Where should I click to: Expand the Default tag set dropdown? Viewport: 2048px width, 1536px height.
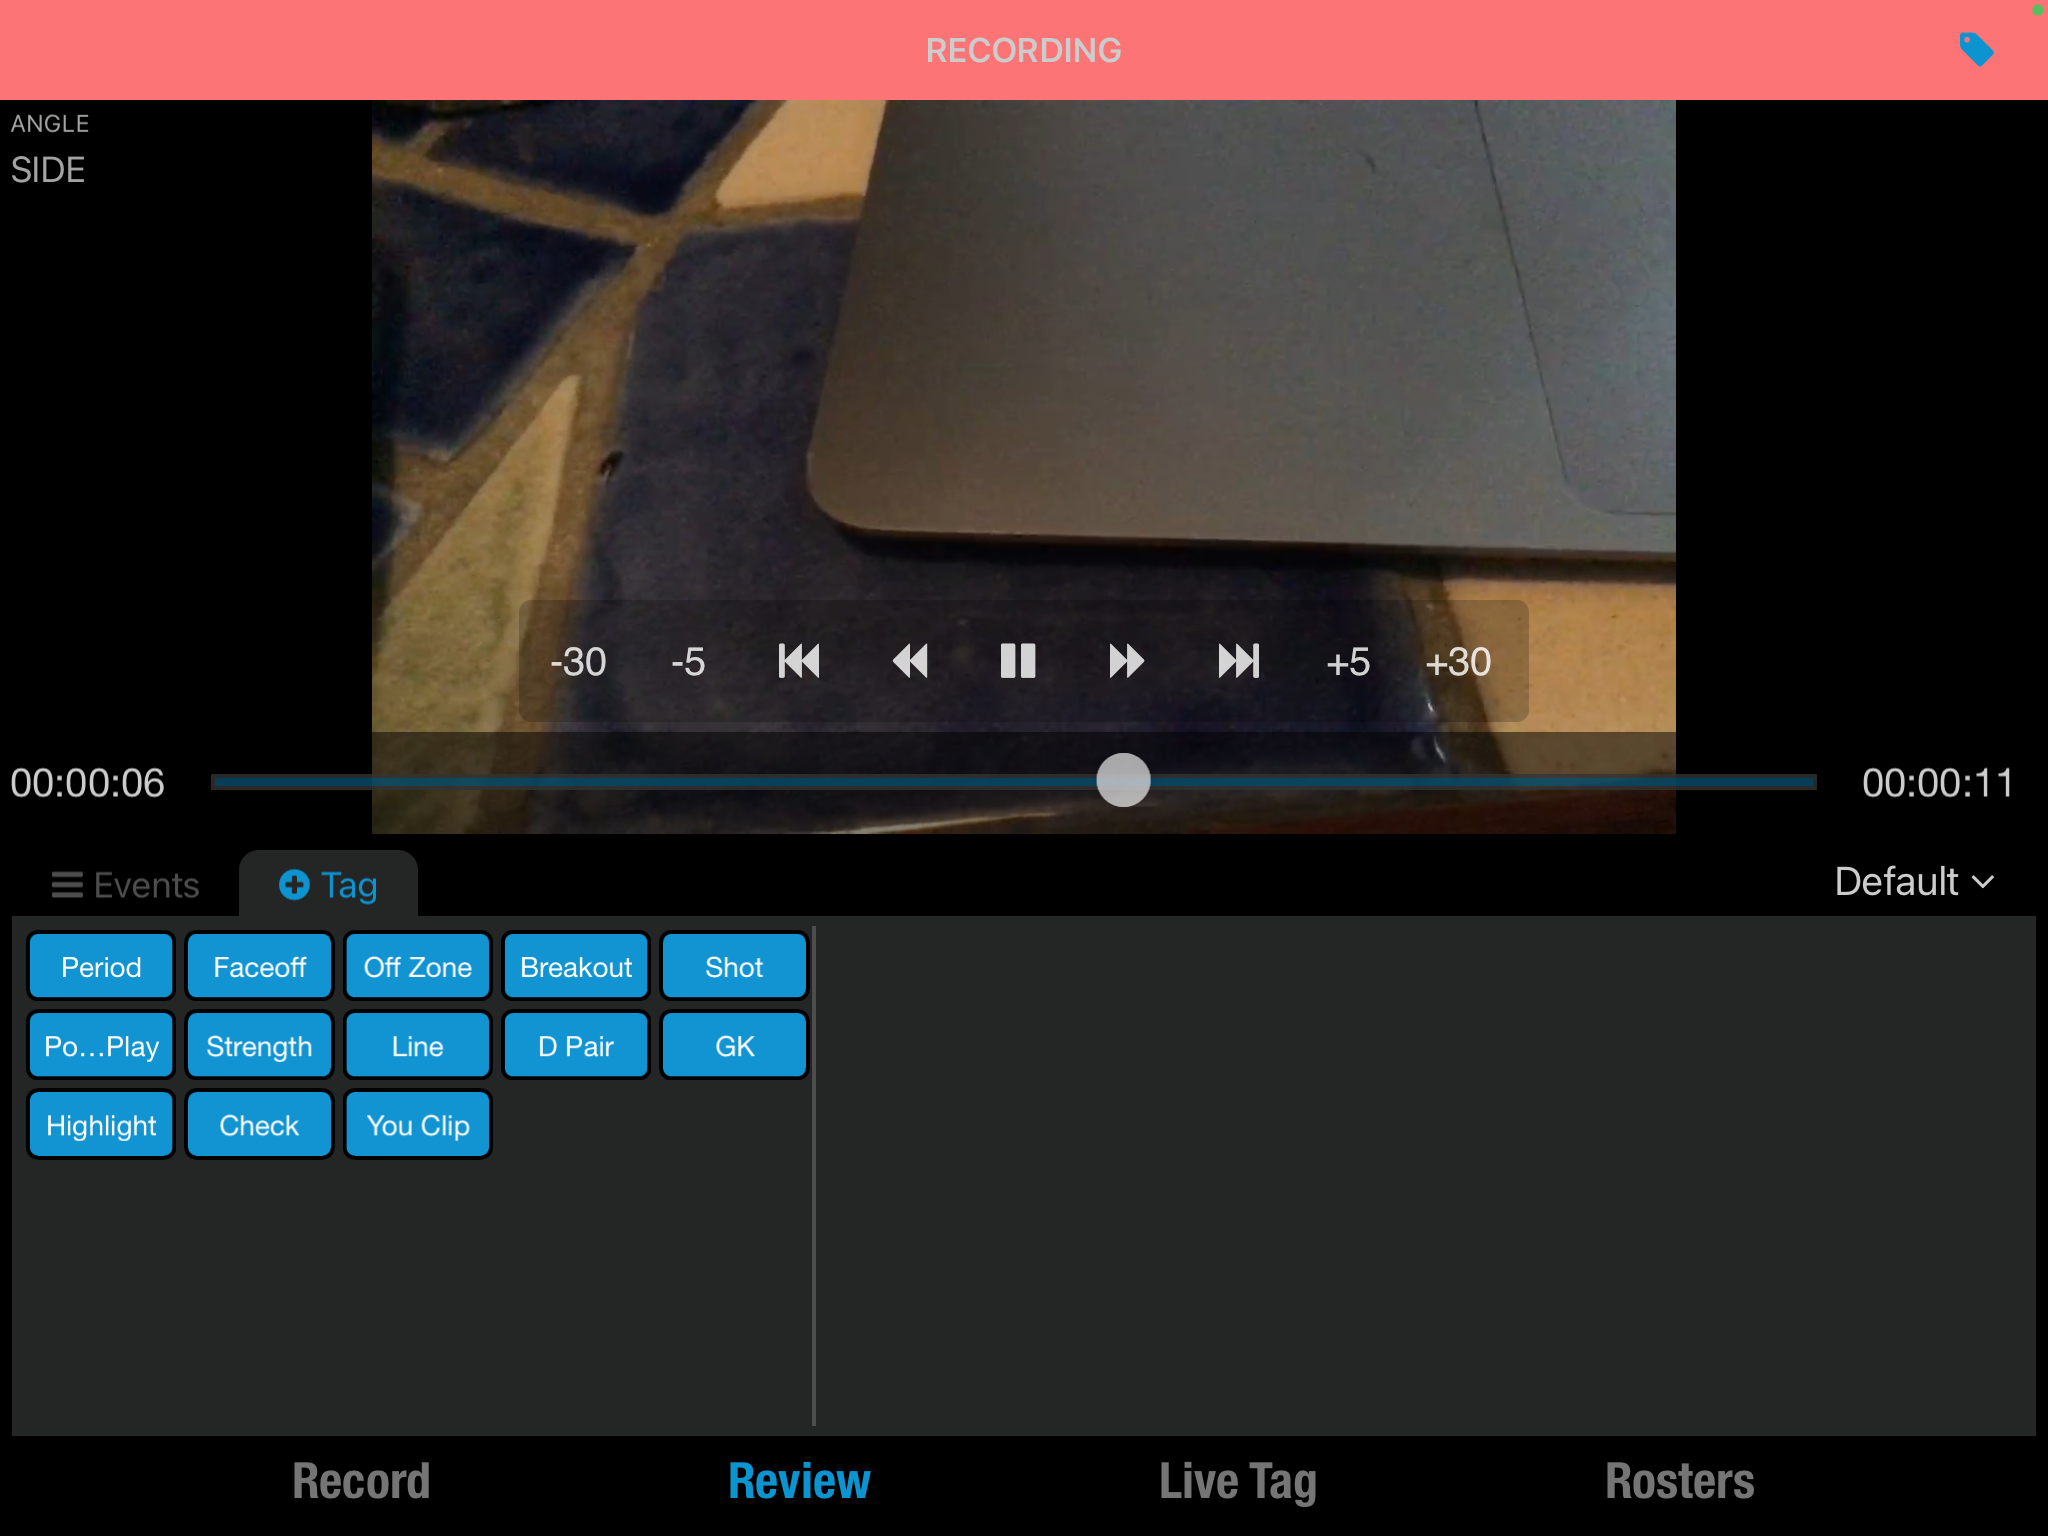[x=1914, y=882]
